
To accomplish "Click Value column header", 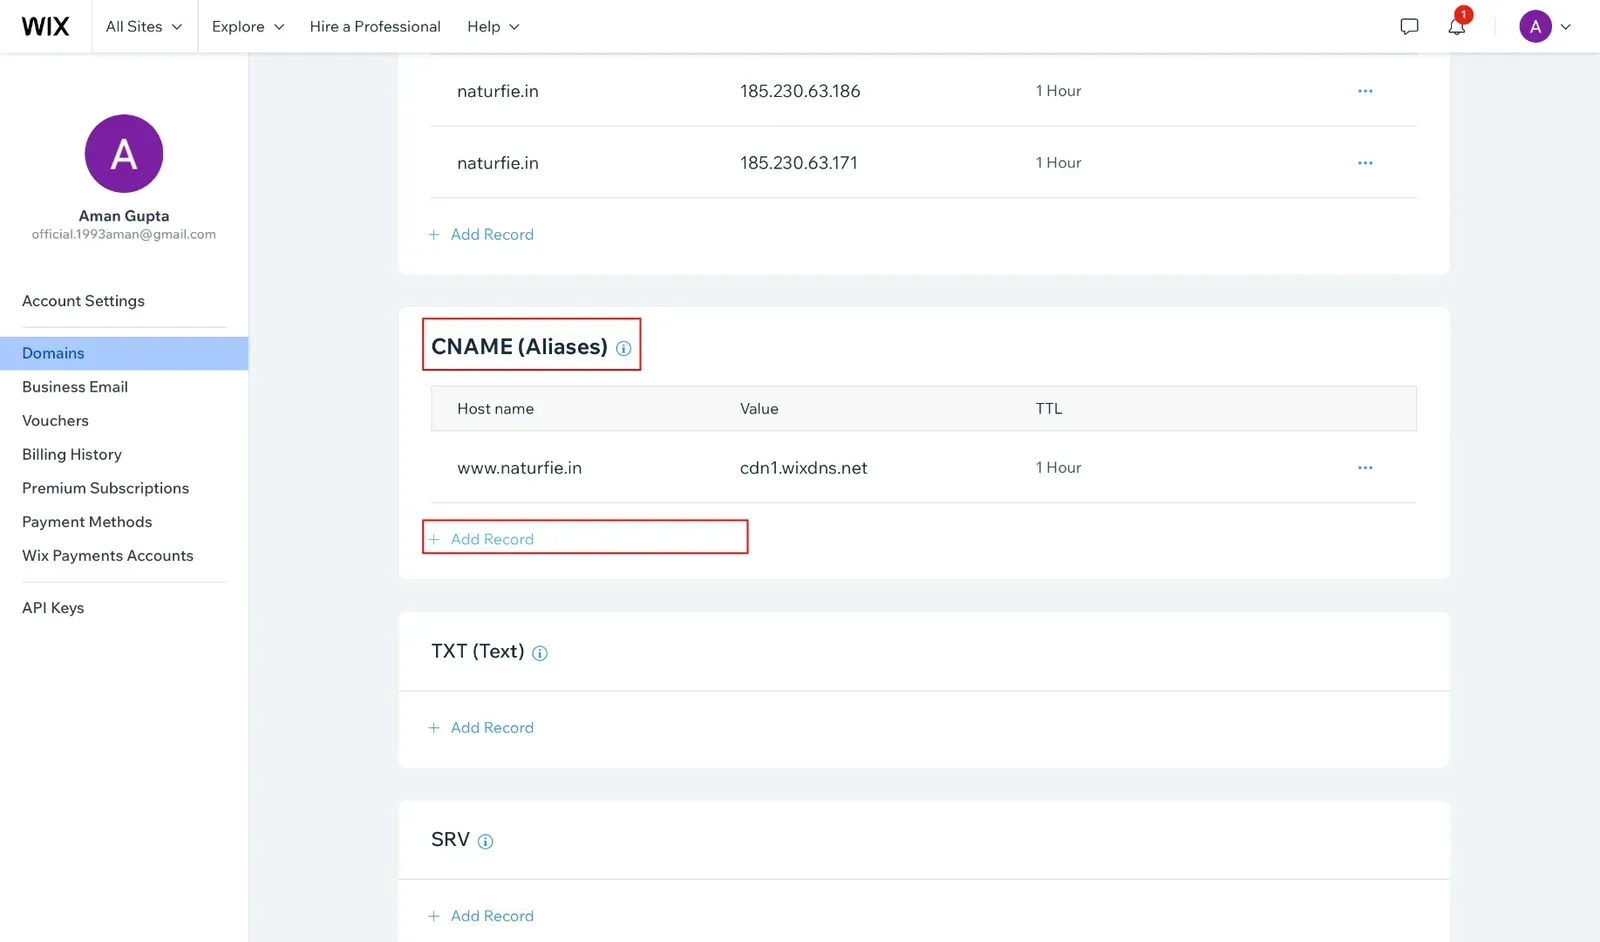I will tap(759, 409).
